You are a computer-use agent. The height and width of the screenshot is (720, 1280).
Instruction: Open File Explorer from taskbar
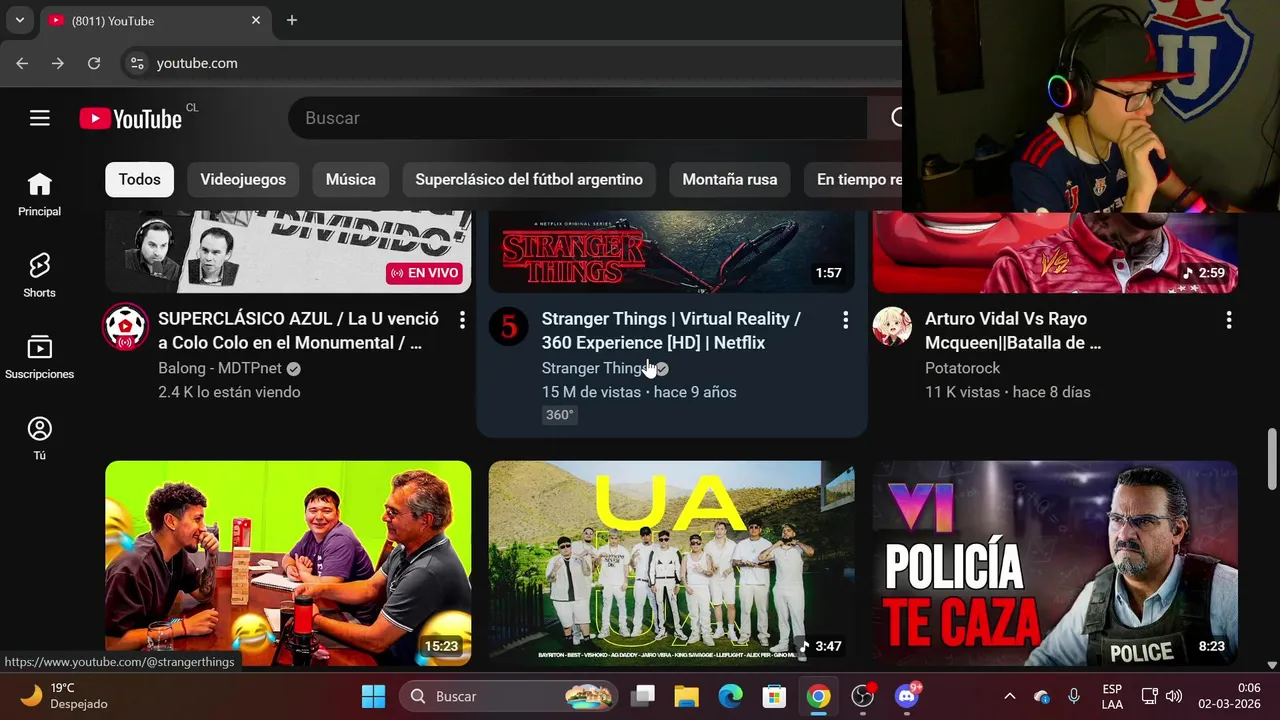tap(686, 696)
